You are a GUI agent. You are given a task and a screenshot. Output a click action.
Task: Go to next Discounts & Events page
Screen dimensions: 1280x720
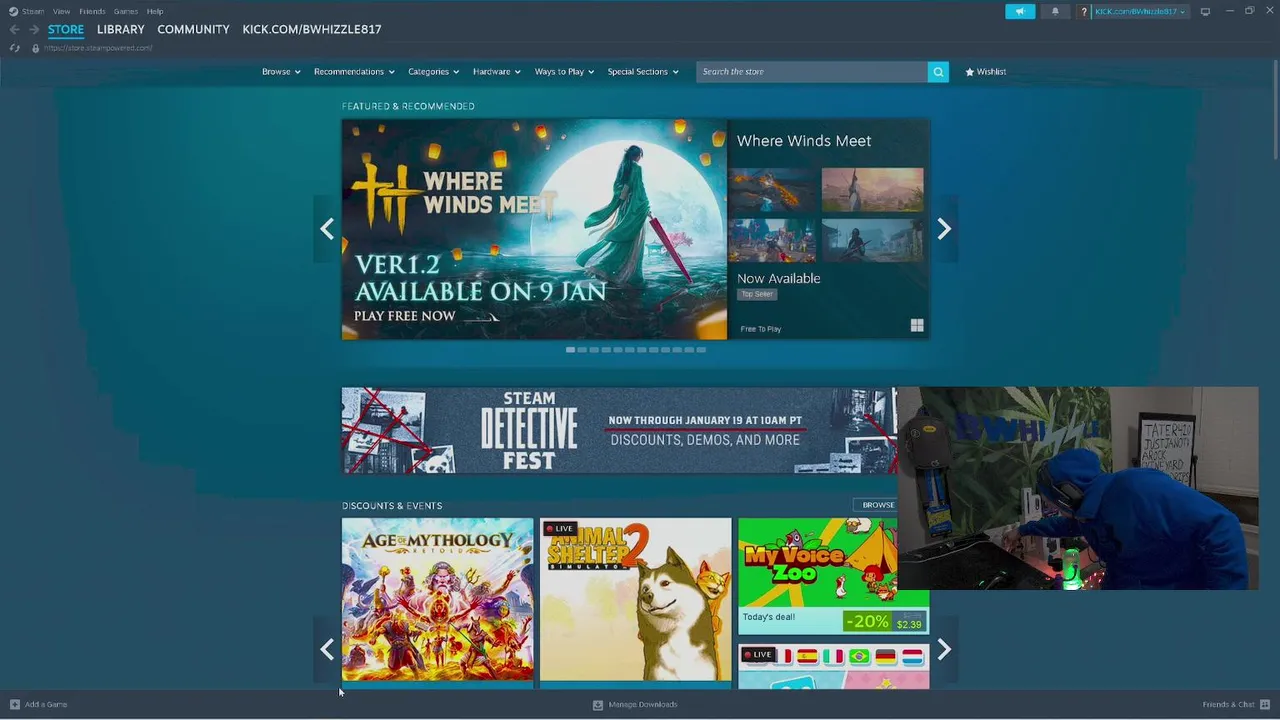click(x=944, y=650)
